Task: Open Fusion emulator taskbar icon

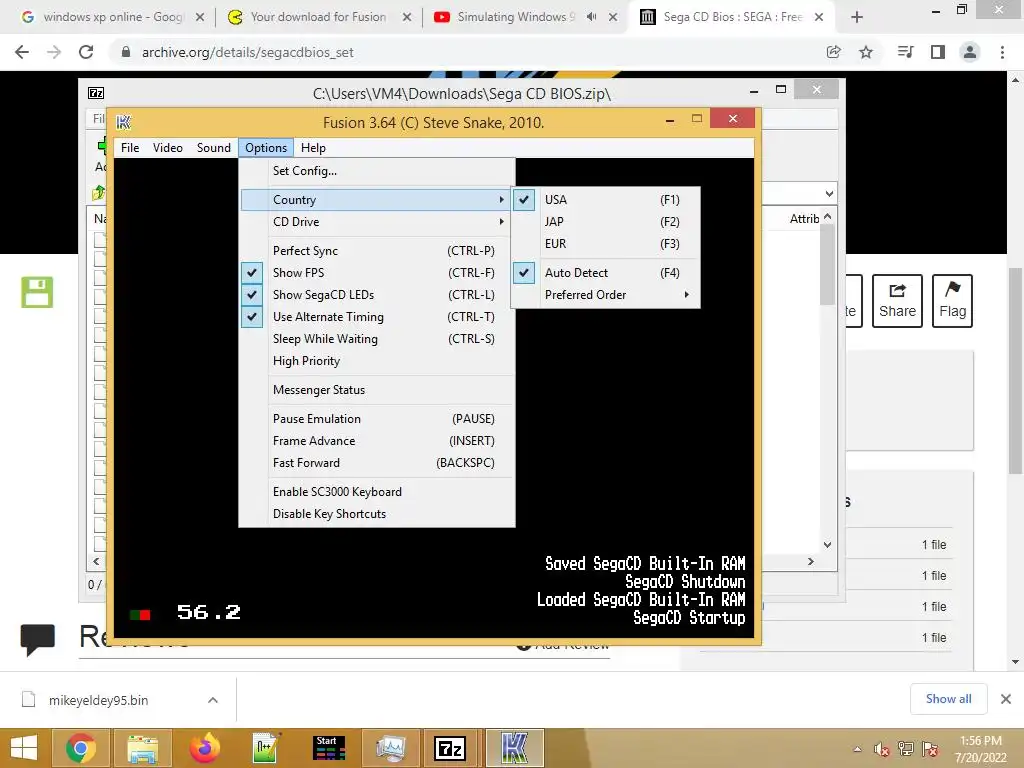Action: 514,748
